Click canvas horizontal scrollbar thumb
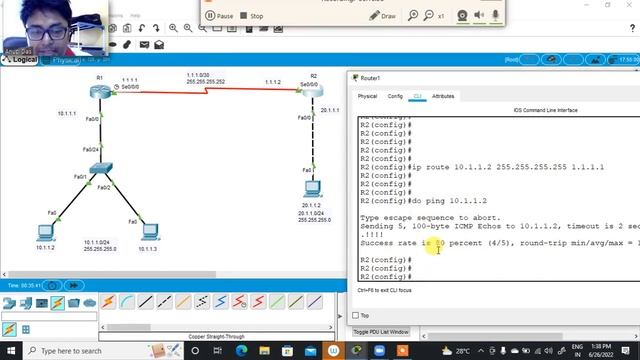Screen dimensions: 640x360 pos(111,275)
